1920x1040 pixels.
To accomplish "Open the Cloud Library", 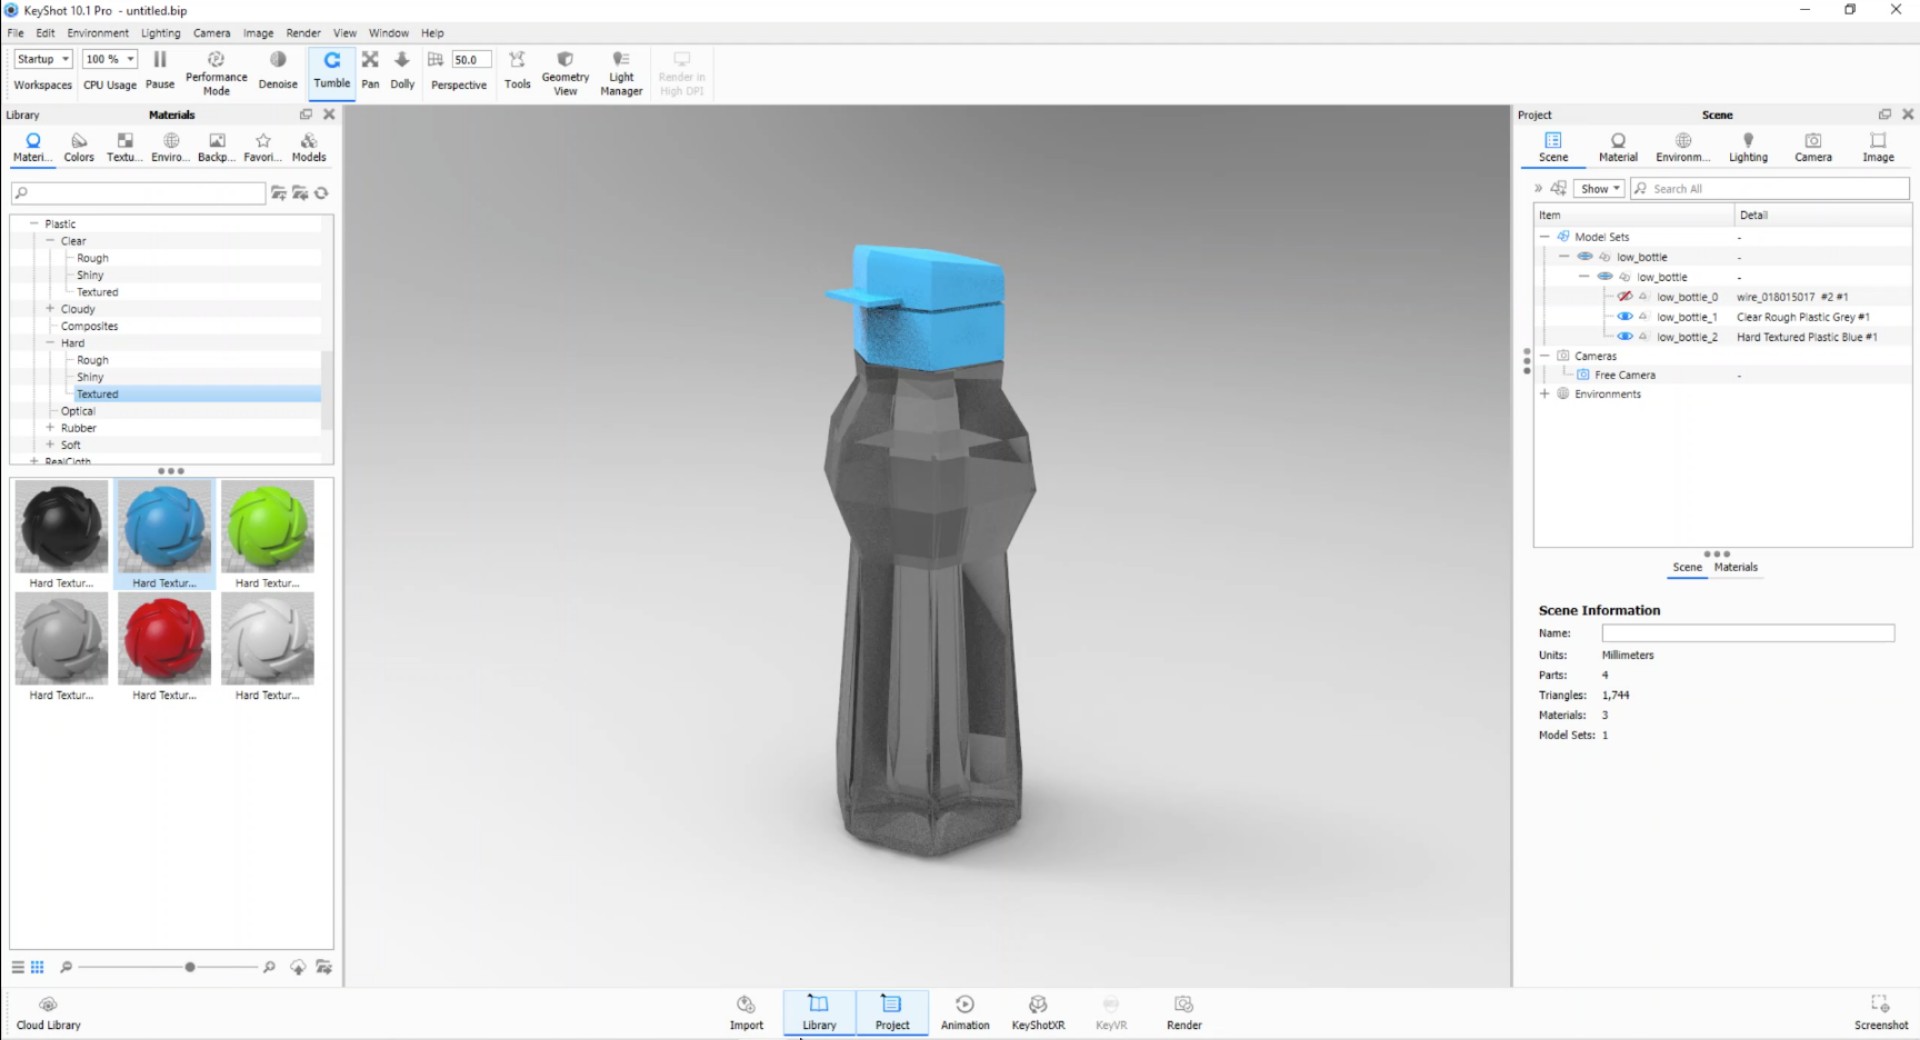I will tap(47, 1012).
